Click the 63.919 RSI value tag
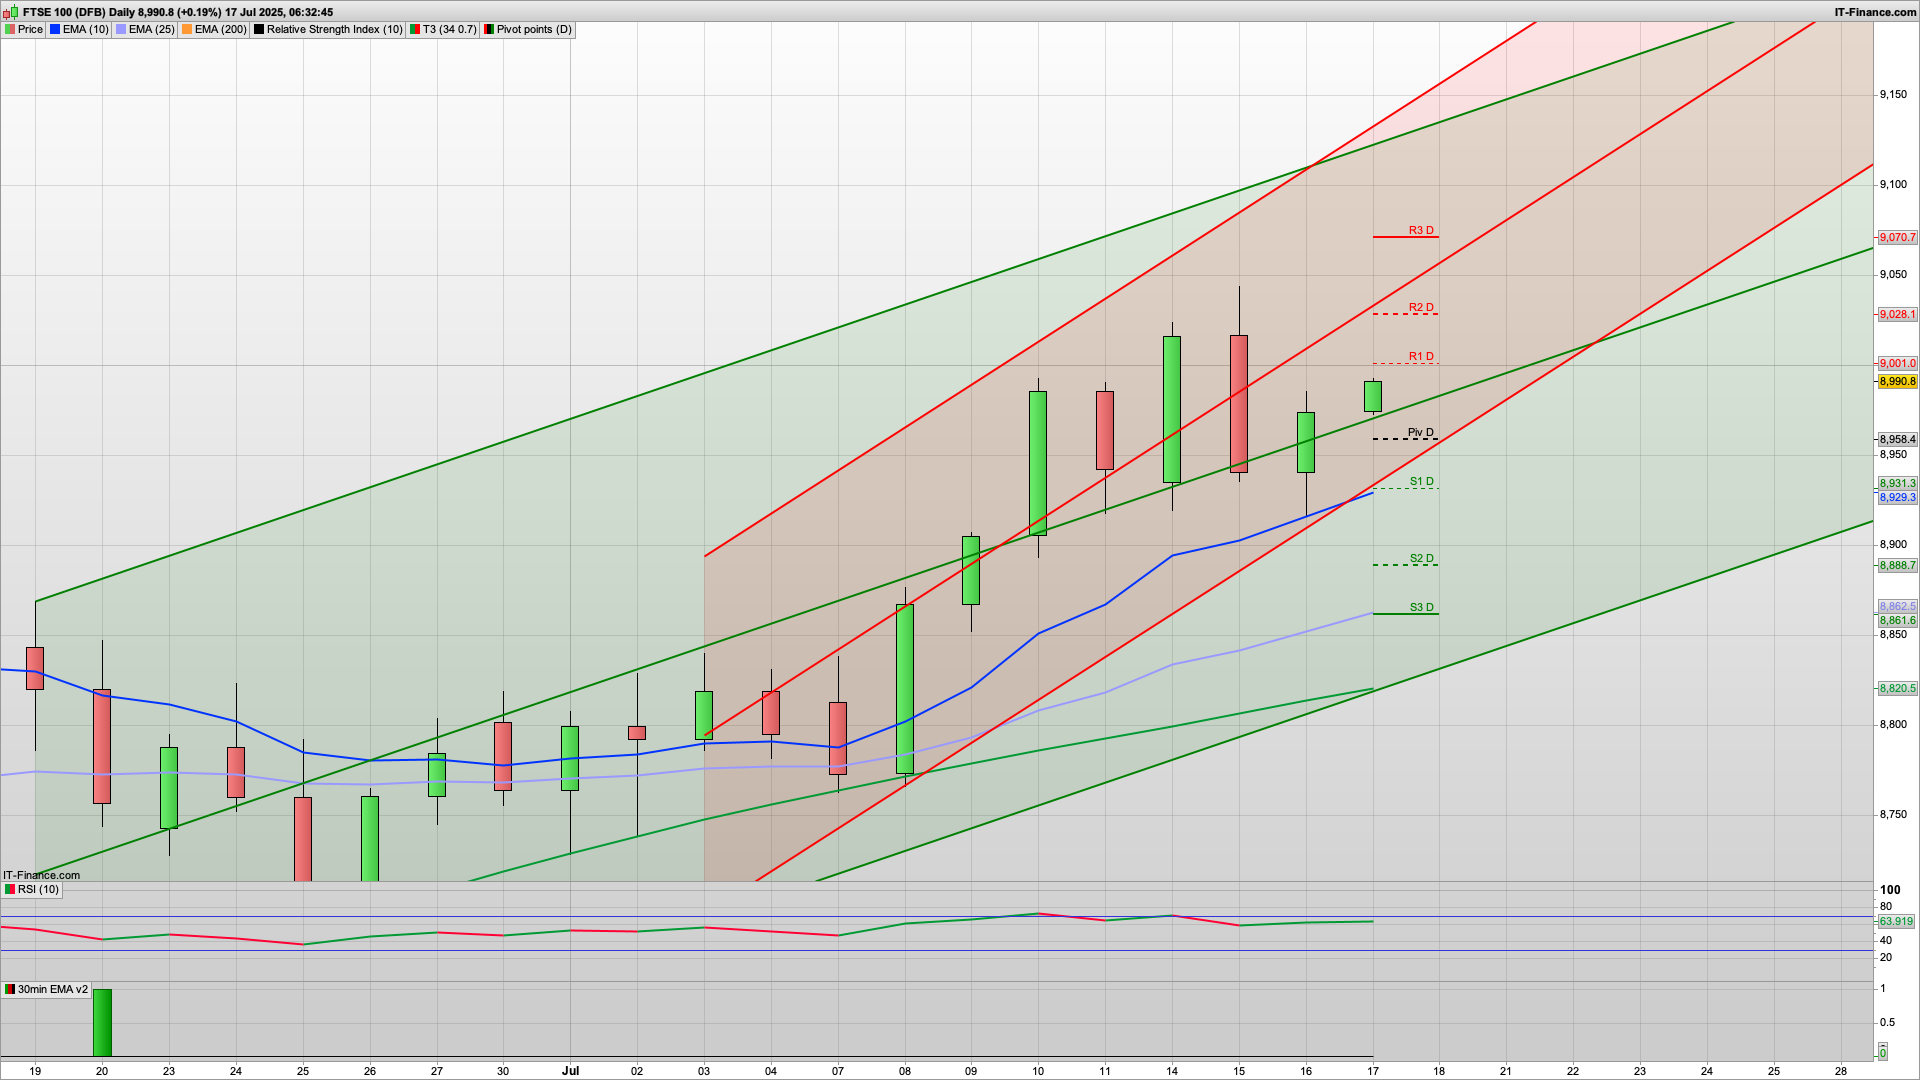This screenshot has width=1920, height=1080. point(1896,922)
